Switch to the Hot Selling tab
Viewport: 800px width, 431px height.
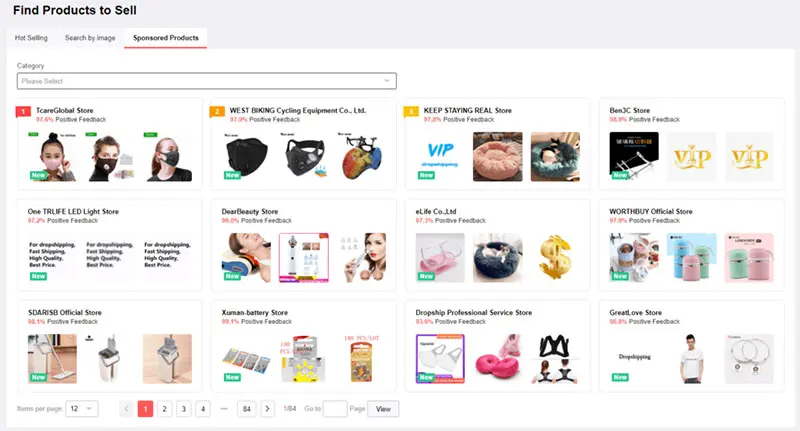pyautogui.click(x=31, y=38)
